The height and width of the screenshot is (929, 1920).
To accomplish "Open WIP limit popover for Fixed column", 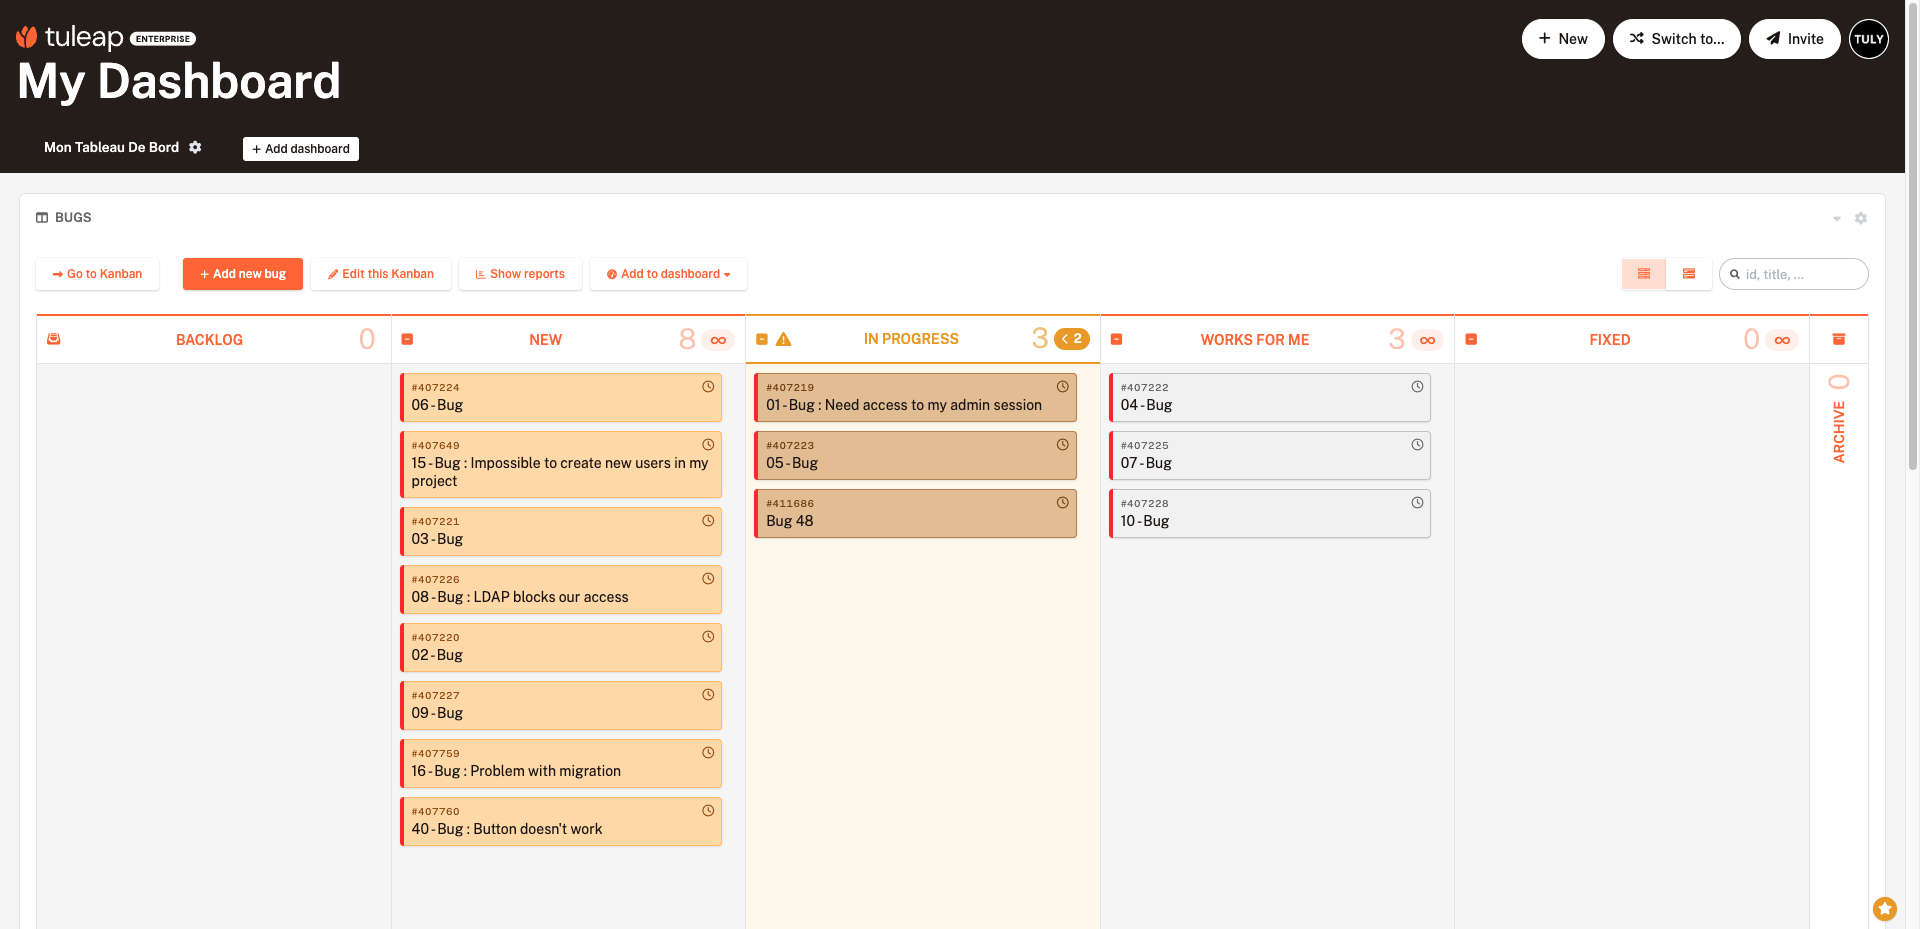I will point(1782,340).
